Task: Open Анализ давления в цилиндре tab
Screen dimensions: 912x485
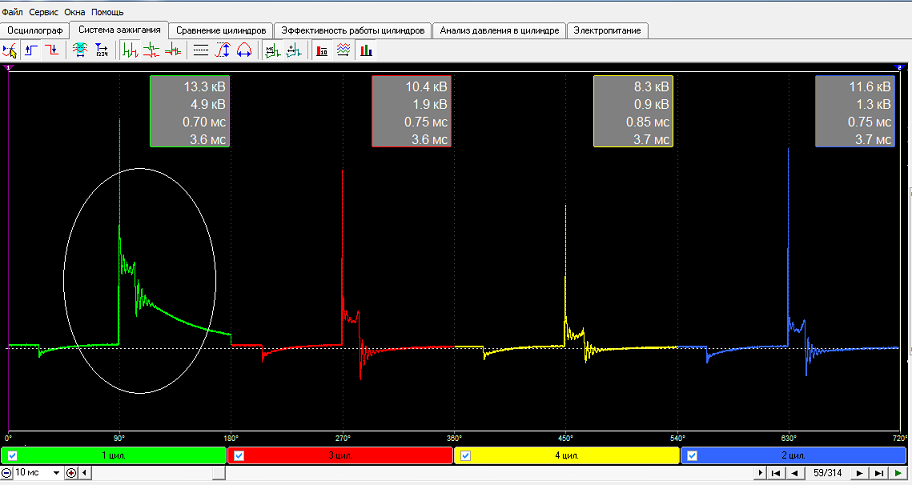Action: [499, 30]
